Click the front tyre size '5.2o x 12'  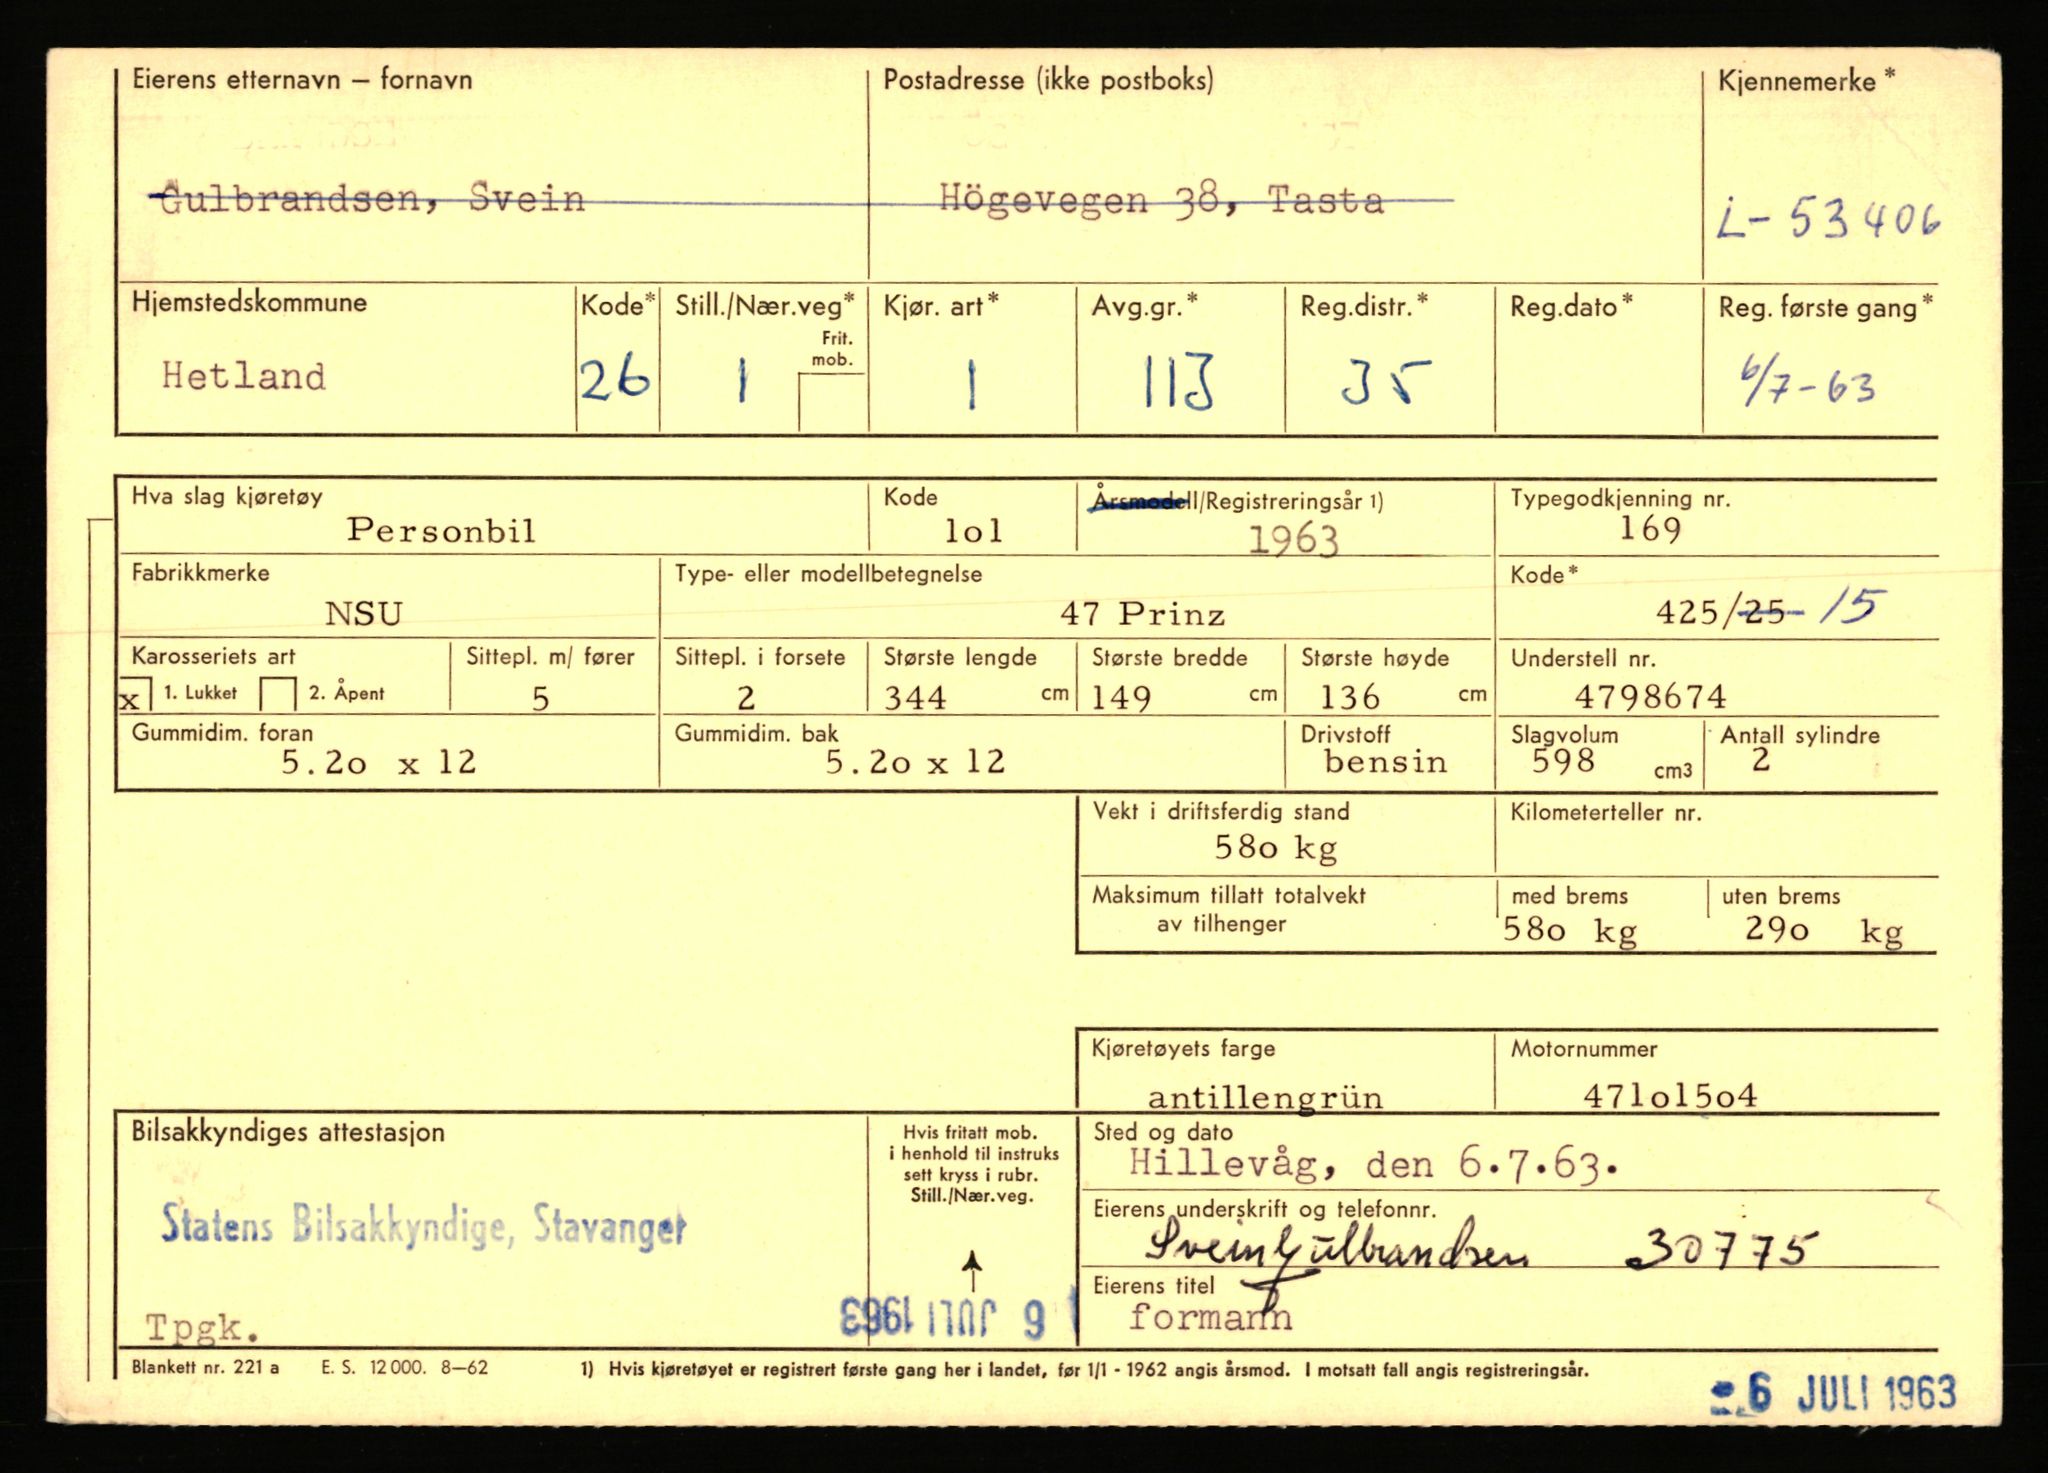click(x=379, y=762)
